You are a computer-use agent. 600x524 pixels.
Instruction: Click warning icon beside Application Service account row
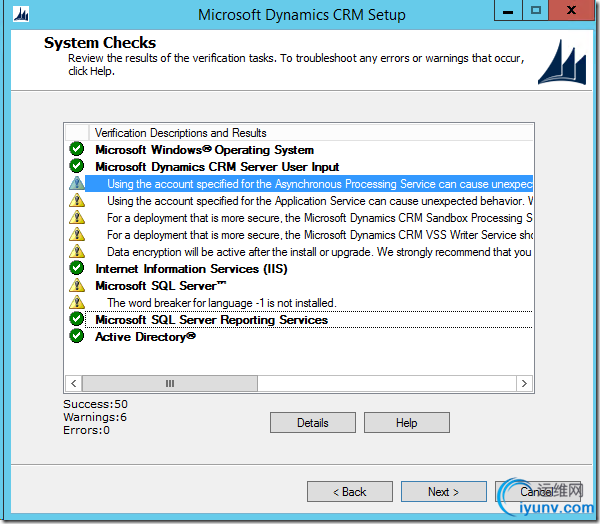pyautogui.click(x=77, y=200)
